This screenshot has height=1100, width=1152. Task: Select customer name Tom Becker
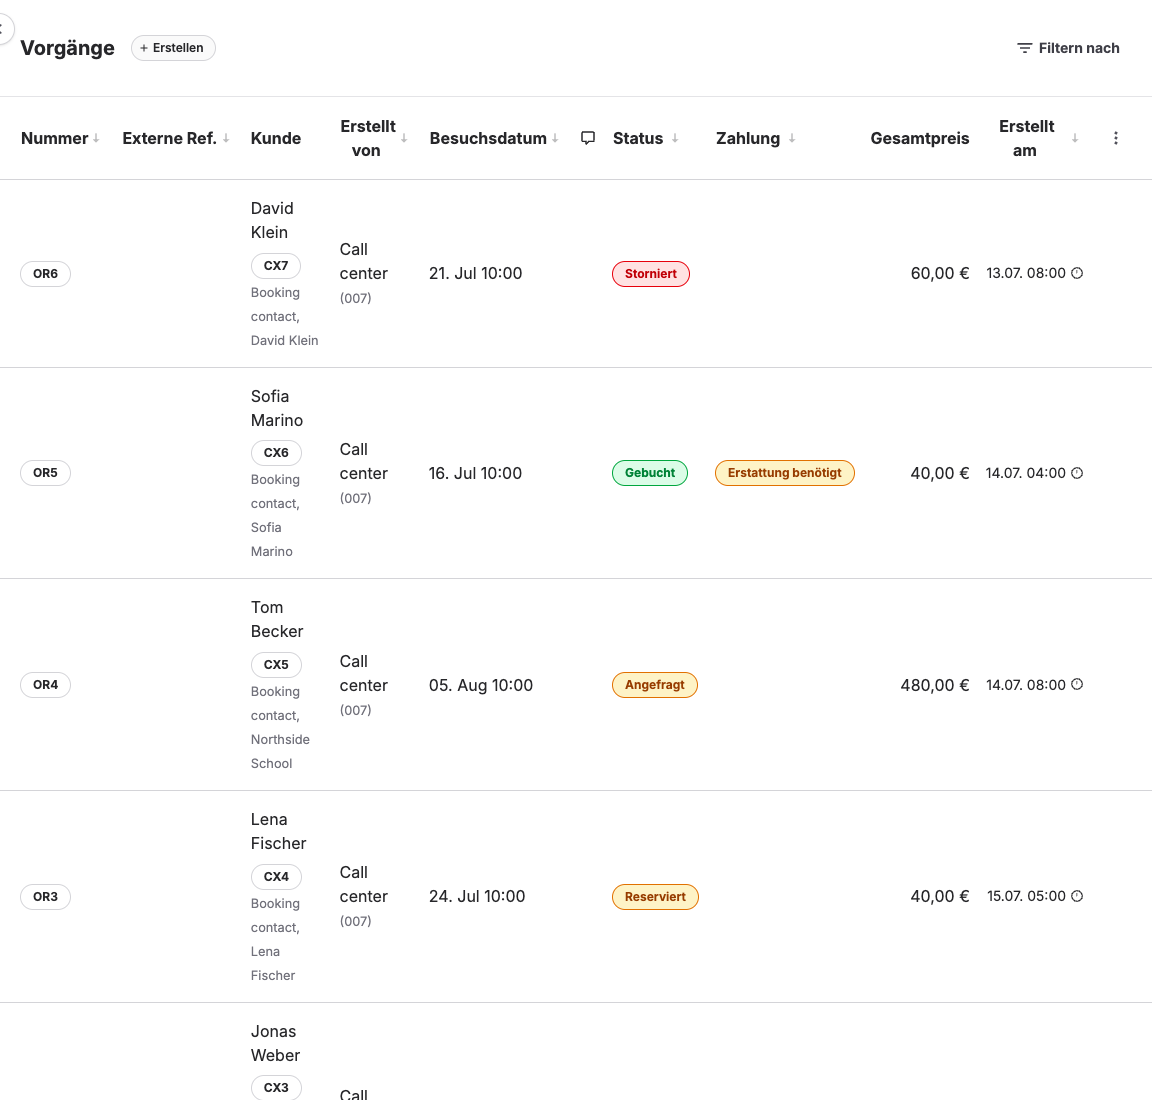click(277, 619)
